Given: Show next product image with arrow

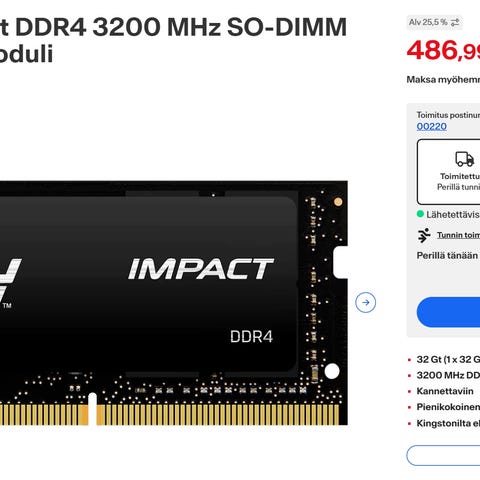Looking at the screenshot, I should 366,302.
